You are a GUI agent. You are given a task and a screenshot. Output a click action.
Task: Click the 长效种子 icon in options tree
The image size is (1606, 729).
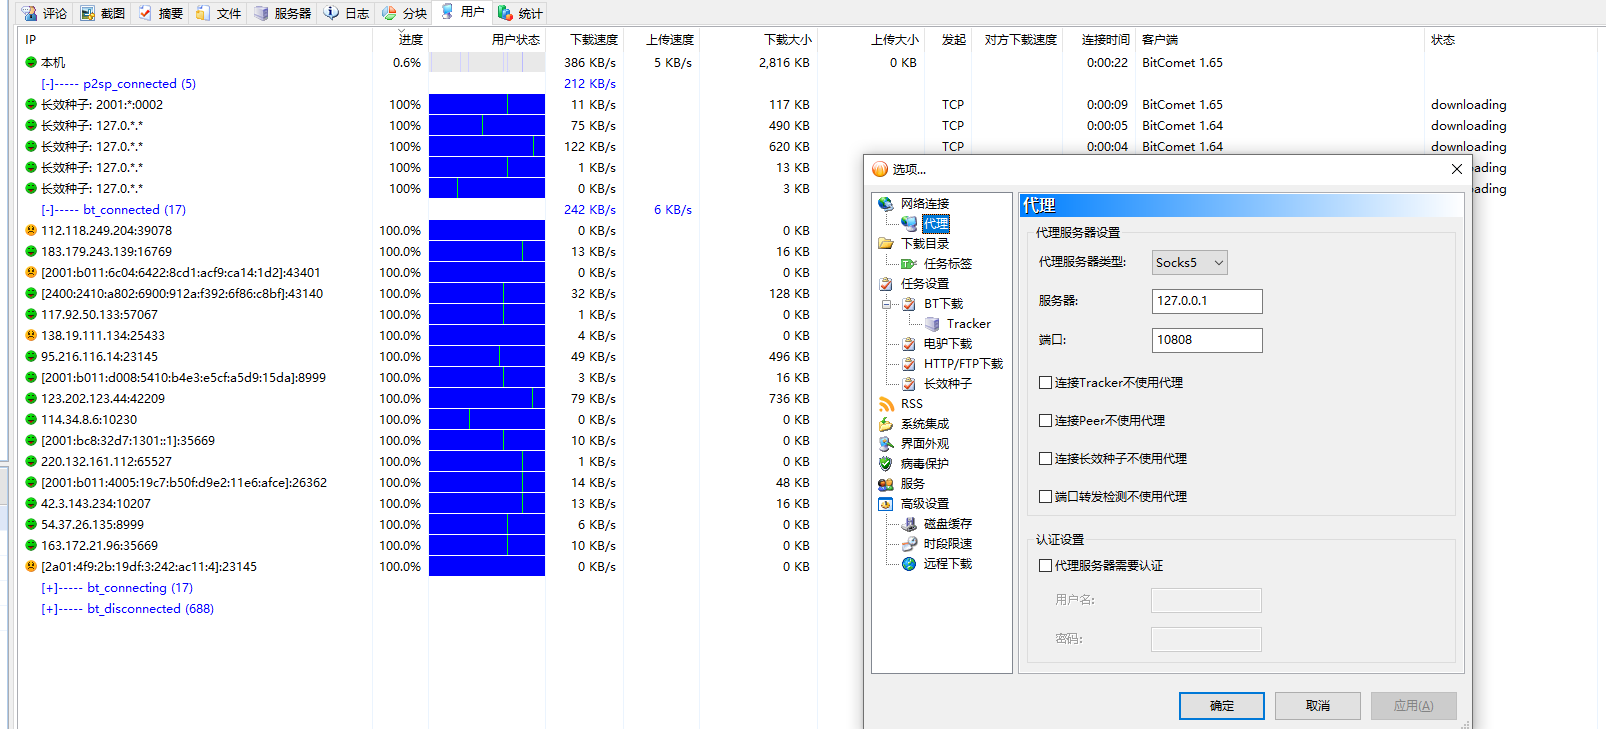pyautogui.click(x=909, y=384)
